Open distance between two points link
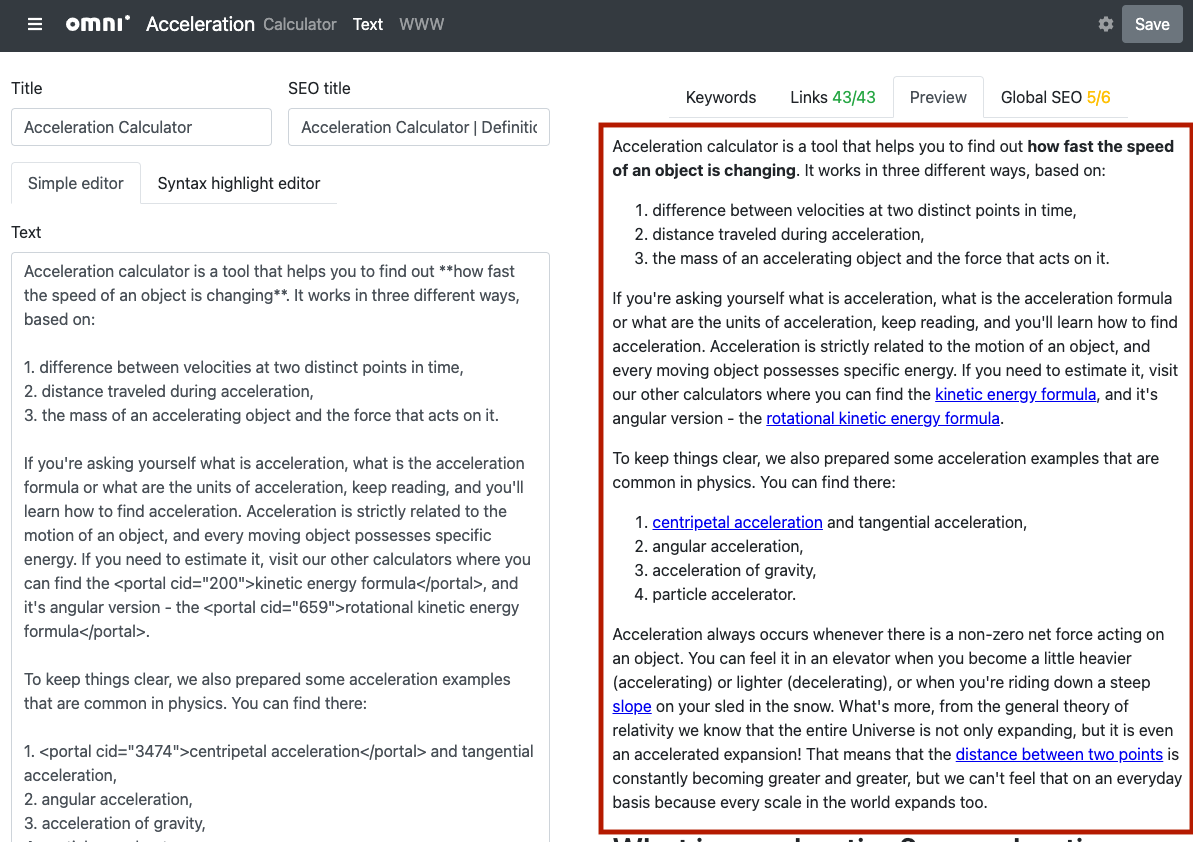The image size is (1193, 842). [x=1059, y=755]
